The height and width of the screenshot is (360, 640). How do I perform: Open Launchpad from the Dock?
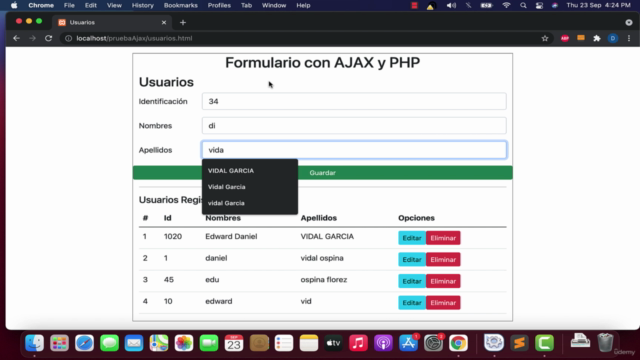60,343
